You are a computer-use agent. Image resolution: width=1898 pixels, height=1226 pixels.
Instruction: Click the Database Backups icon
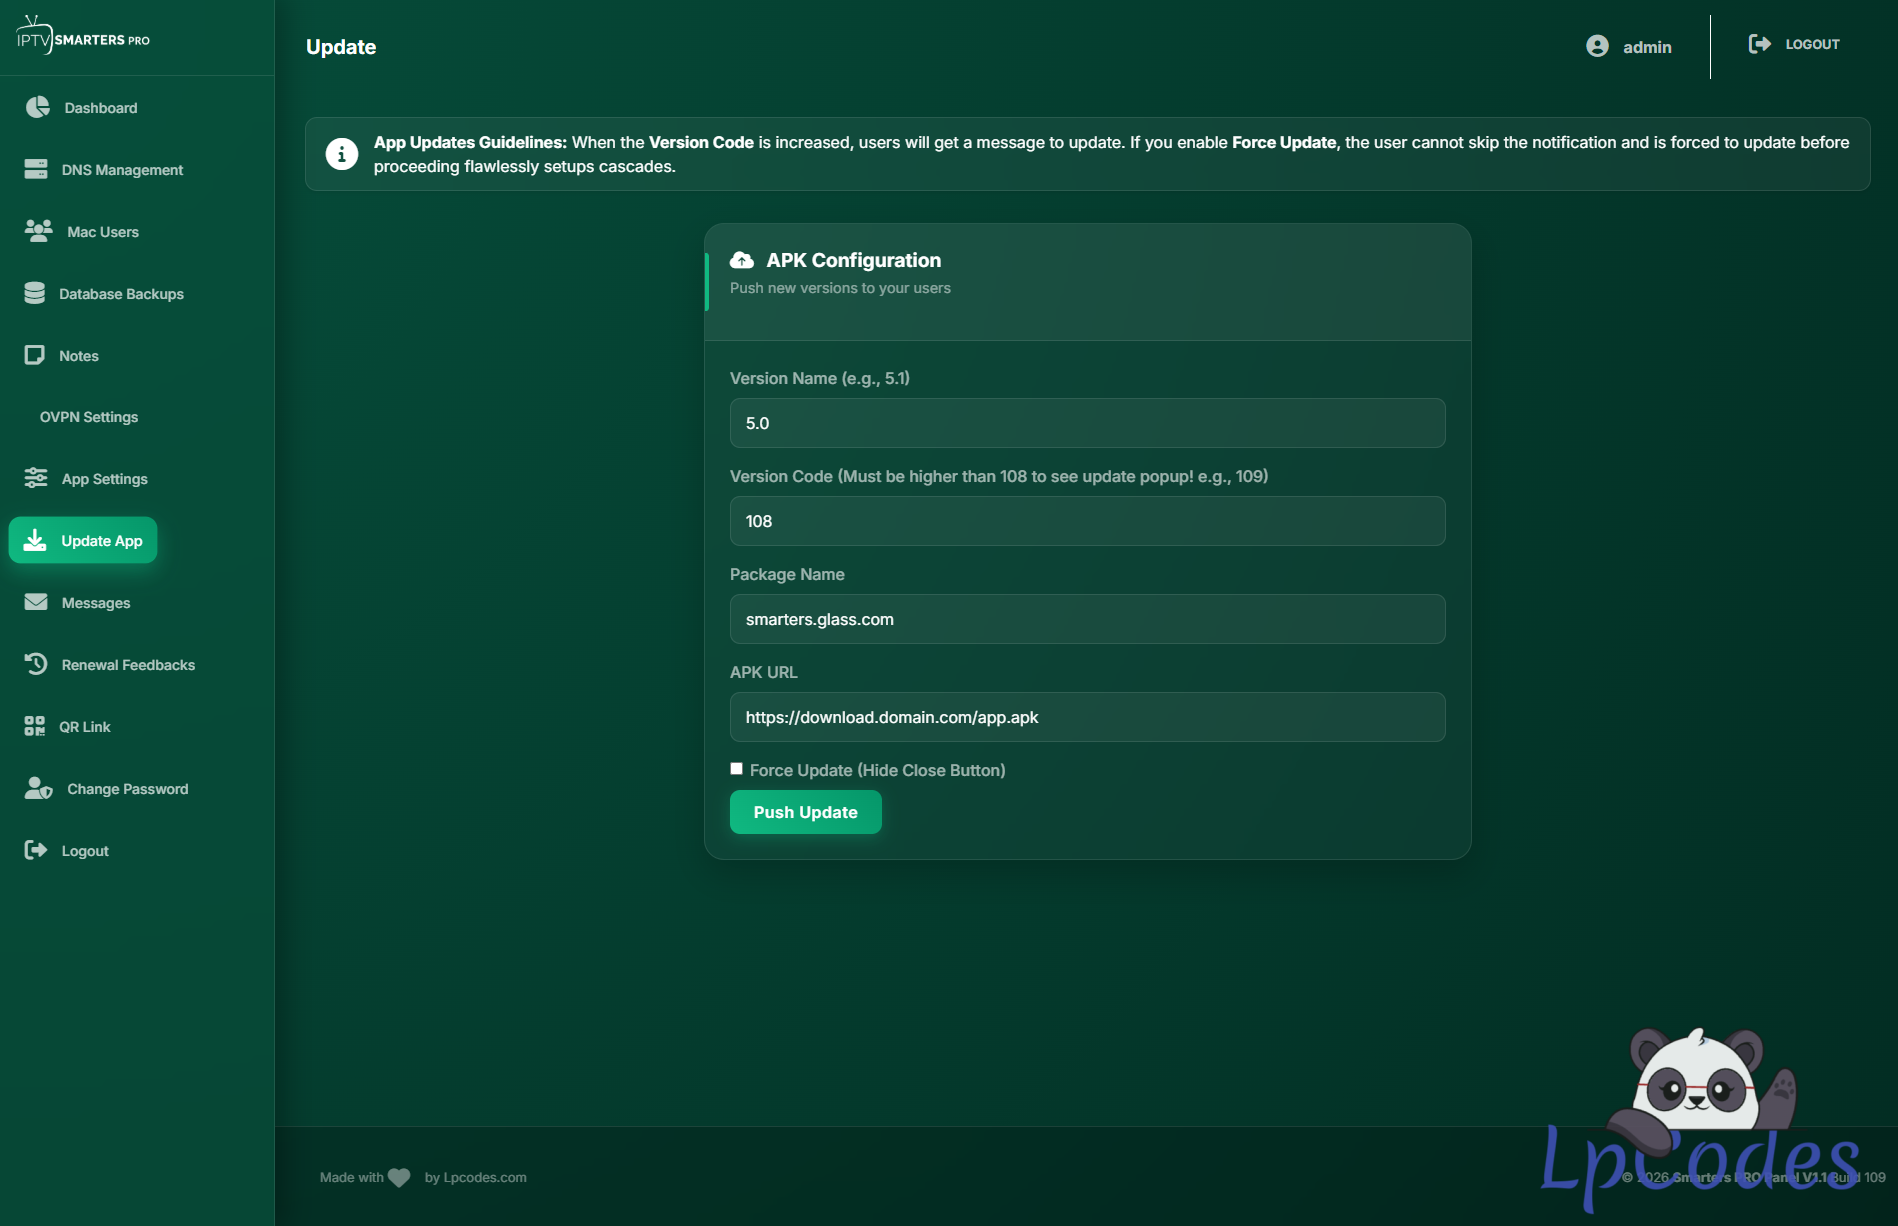(35, 293)
